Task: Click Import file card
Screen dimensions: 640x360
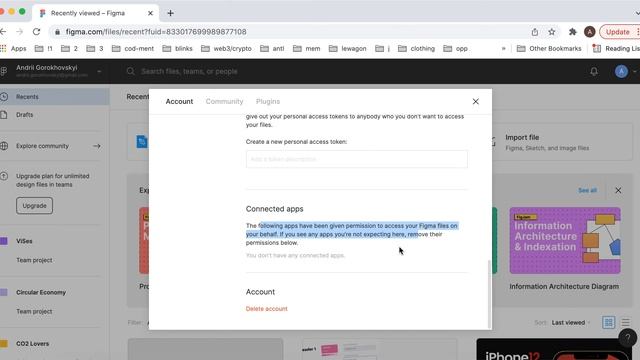Action: [x=562, y=142]
